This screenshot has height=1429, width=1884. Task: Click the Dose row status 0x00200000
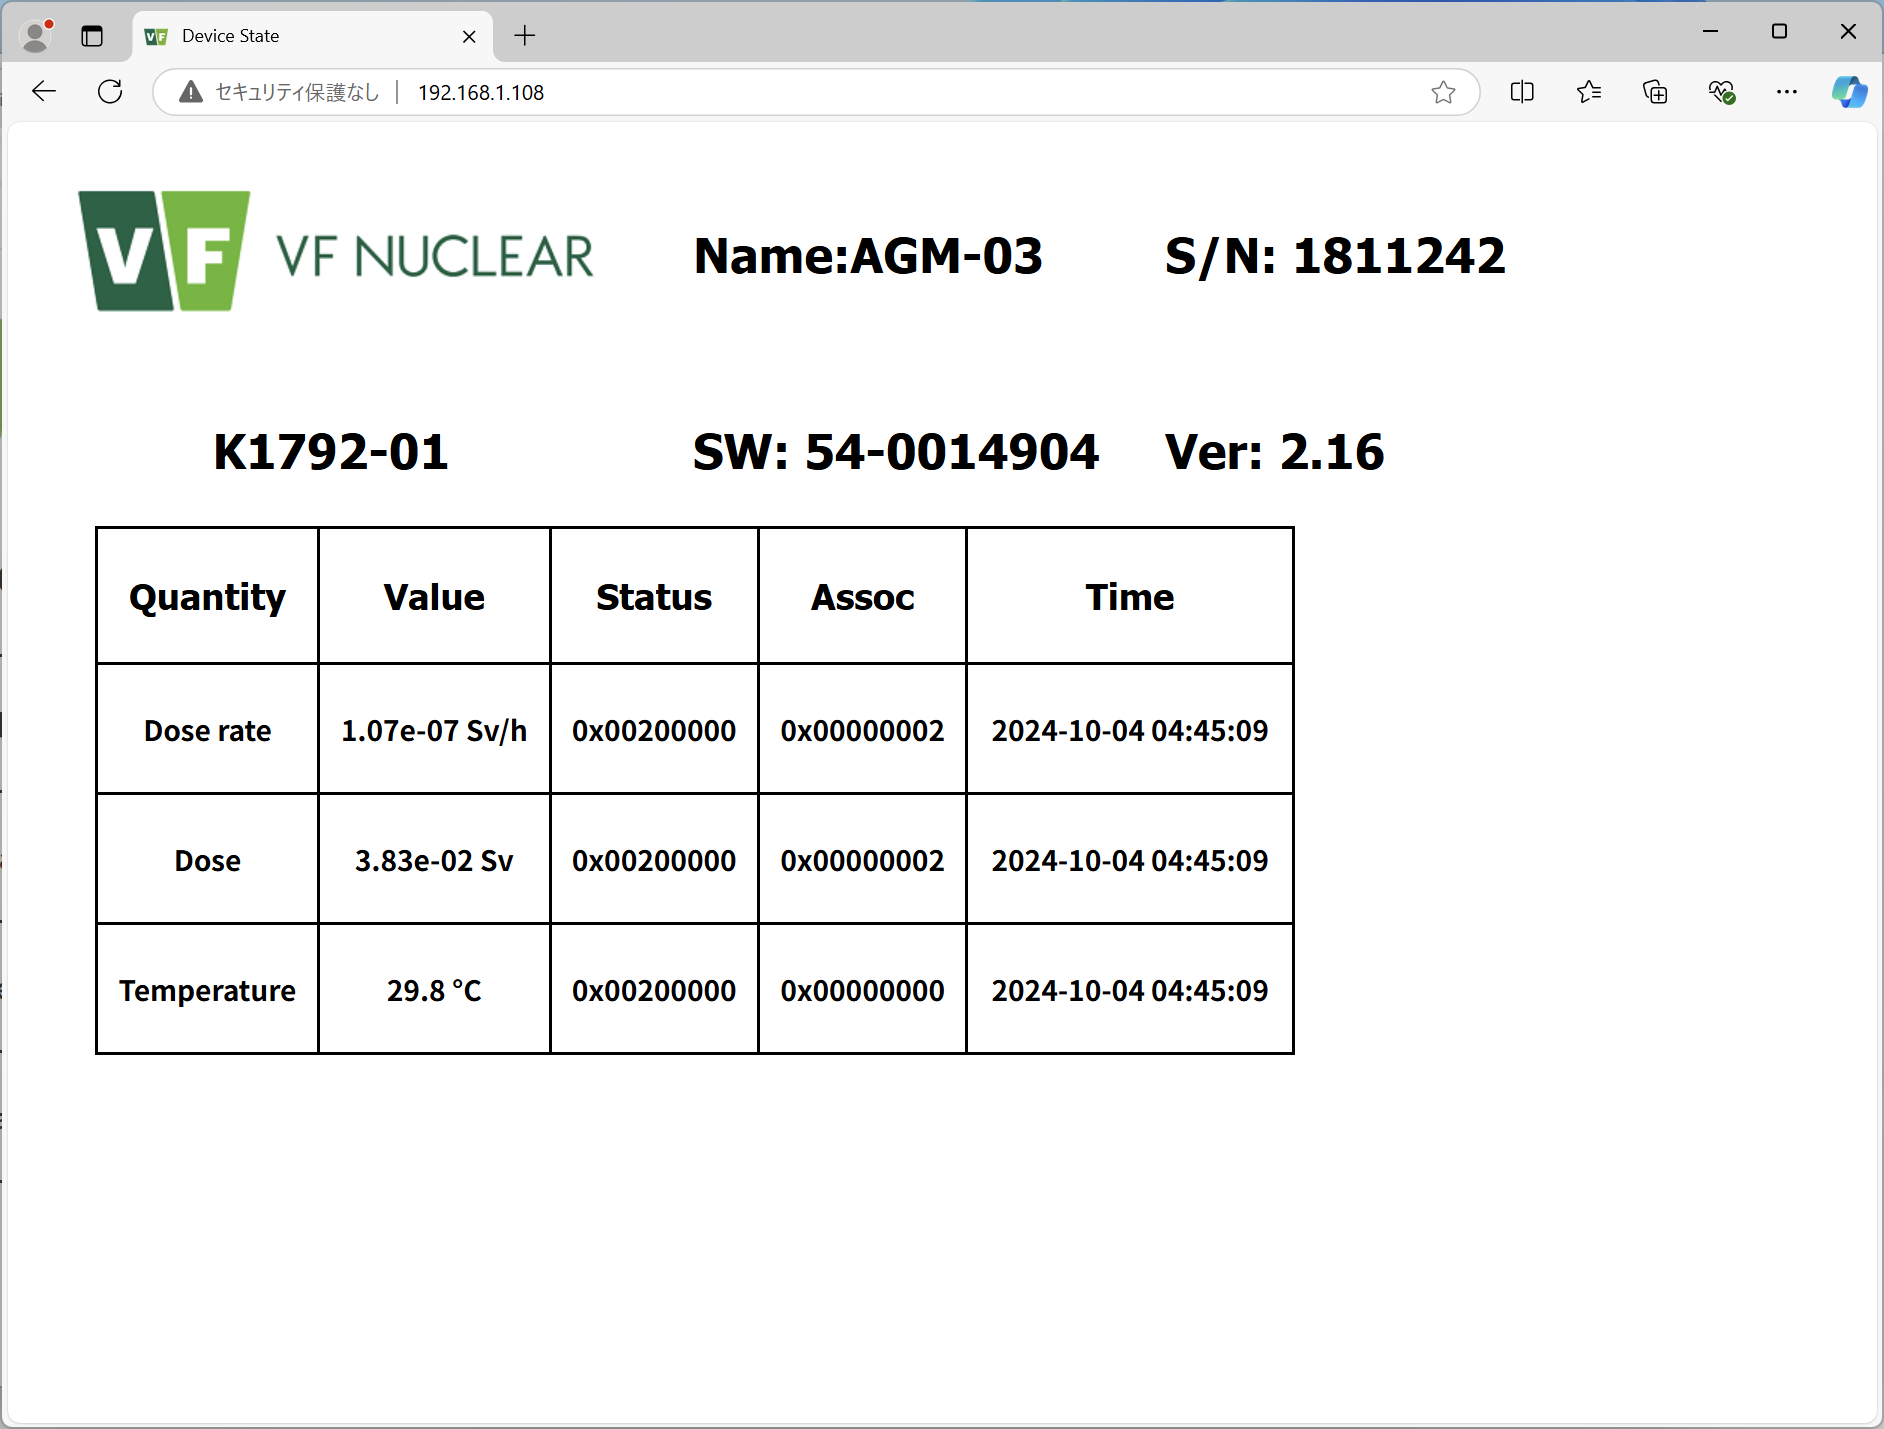[x=654, y=861]
